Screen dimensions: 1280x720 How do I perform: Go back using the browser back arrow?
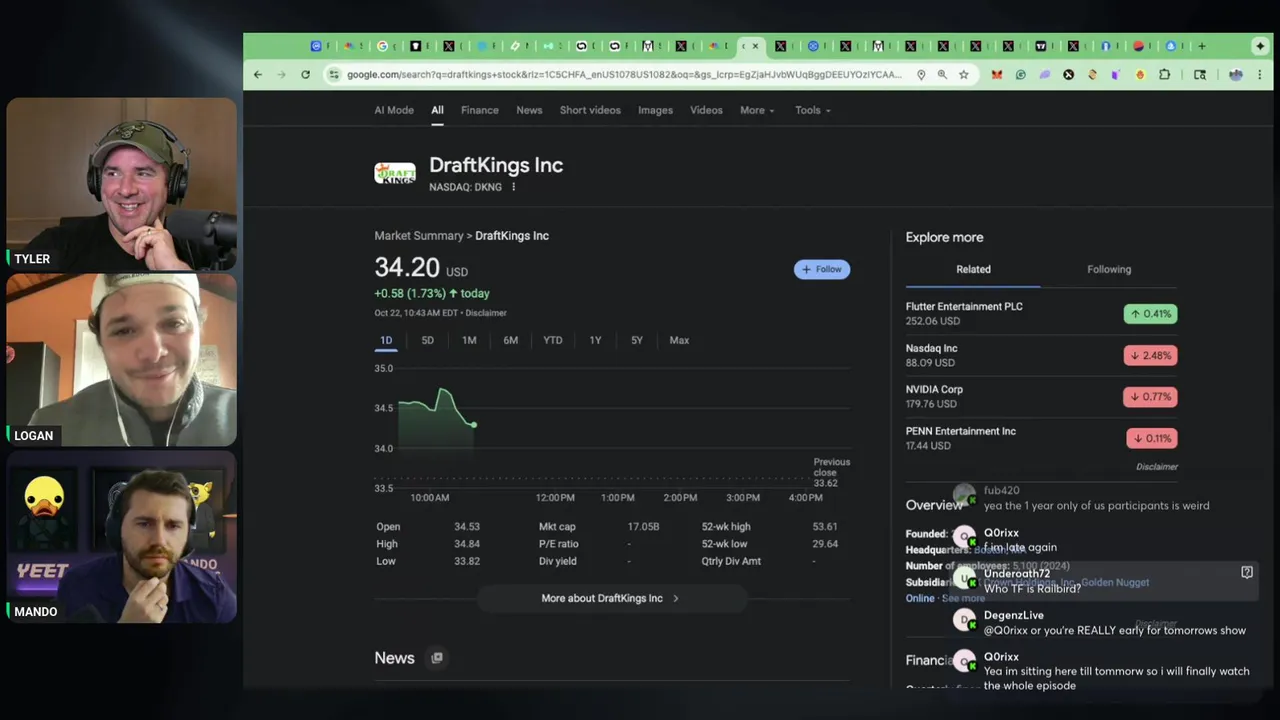(x=258, y=74)
